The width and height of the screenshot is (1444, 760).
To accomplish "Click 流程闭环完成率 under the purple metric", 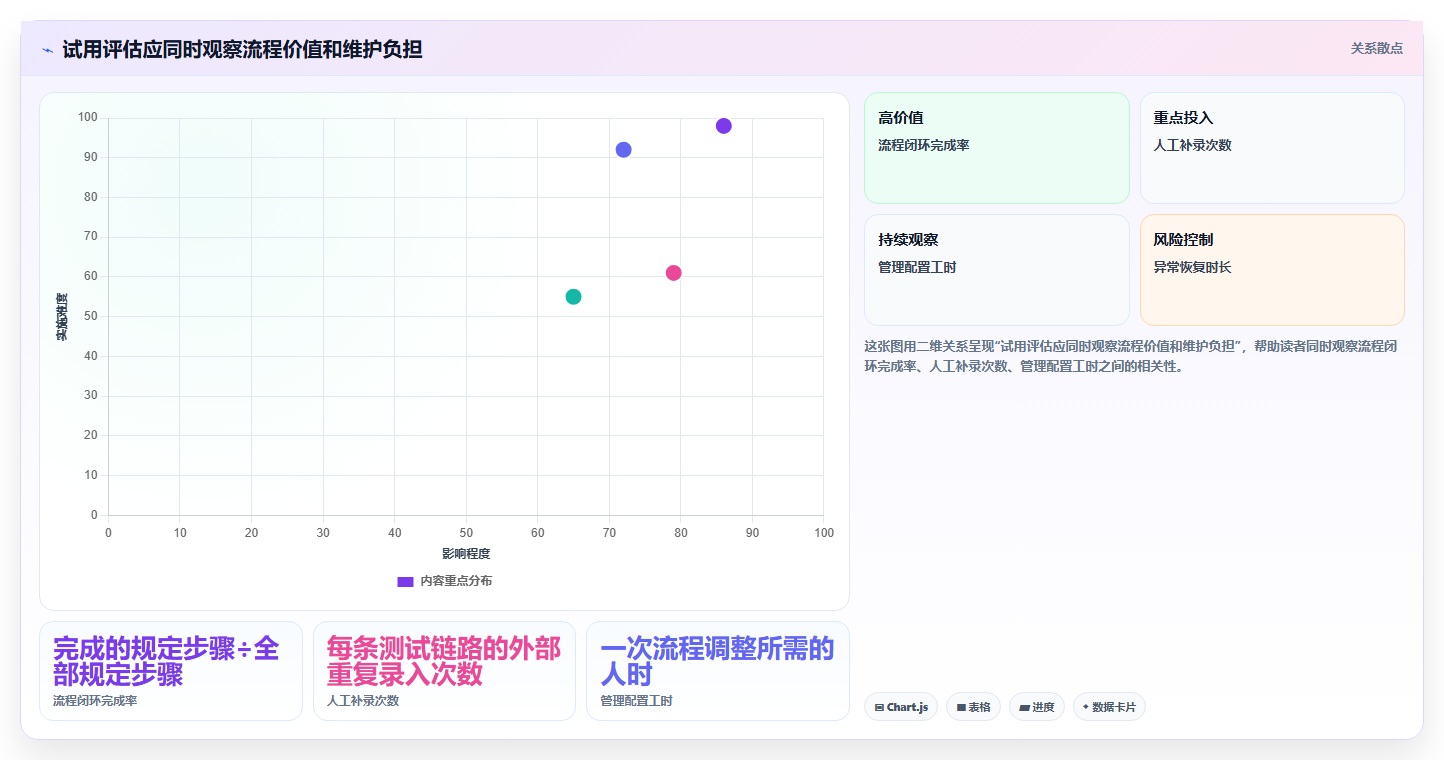I will coord(95,701).
